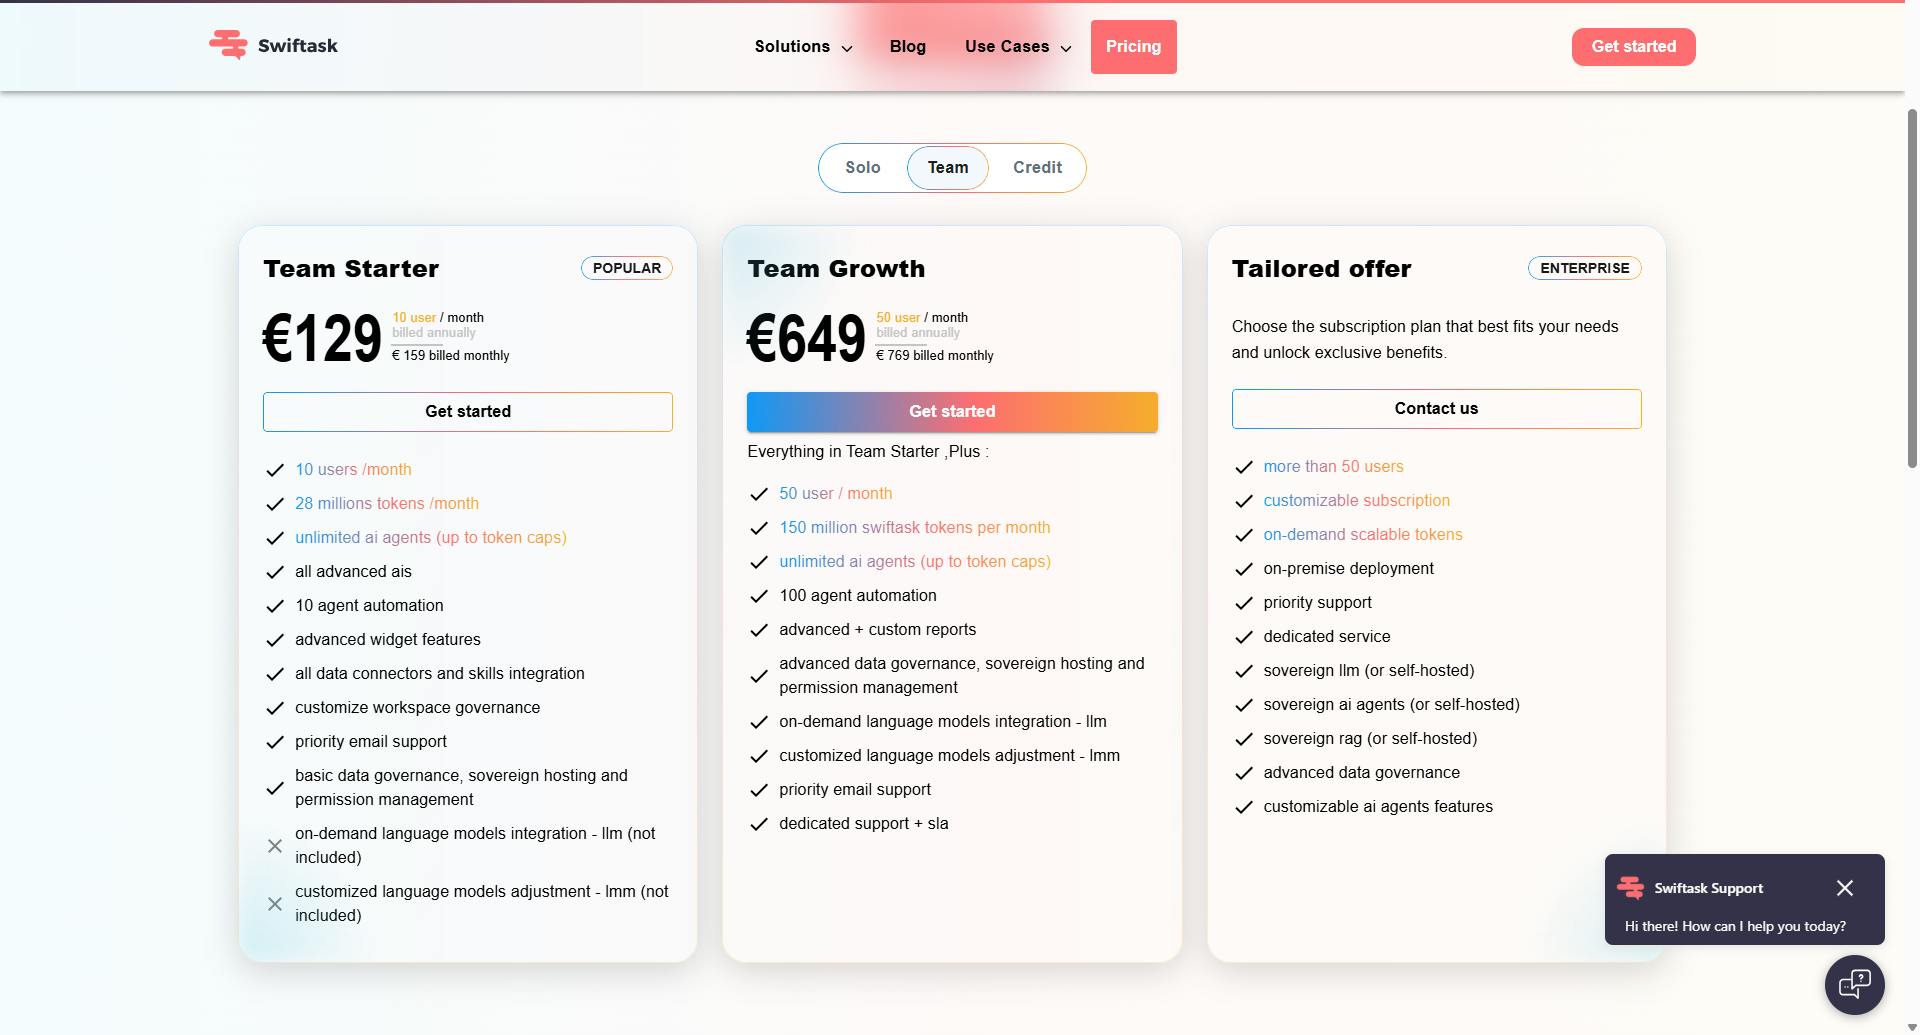This screenshot has width=1920, height=1035.
Task: Open the Blog page
Action: click(907, 46)
